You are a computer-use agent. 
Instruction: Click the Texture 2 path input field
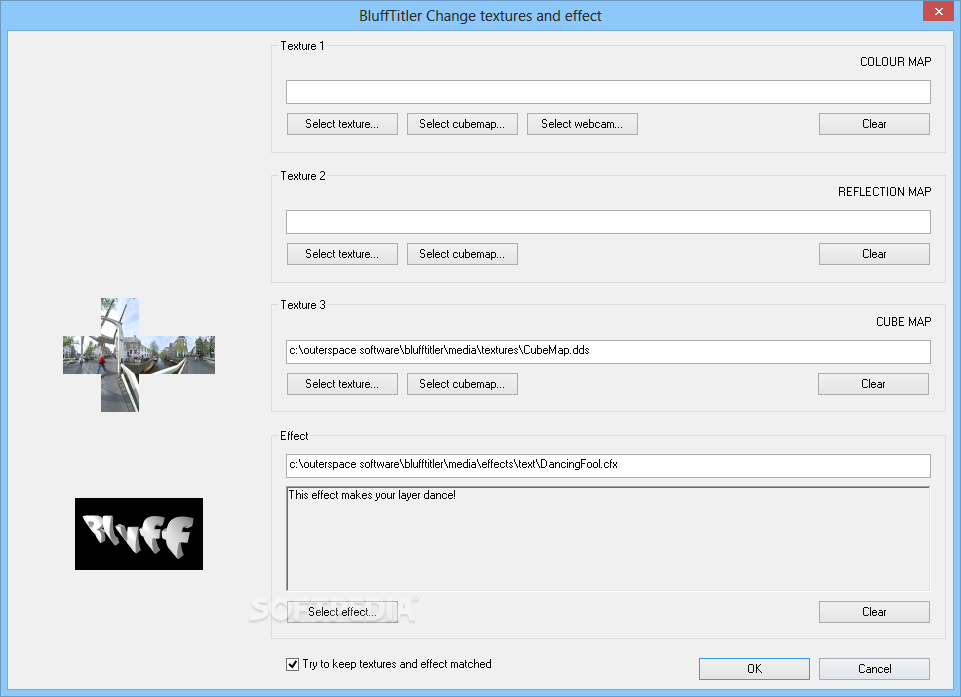[608, 222]
